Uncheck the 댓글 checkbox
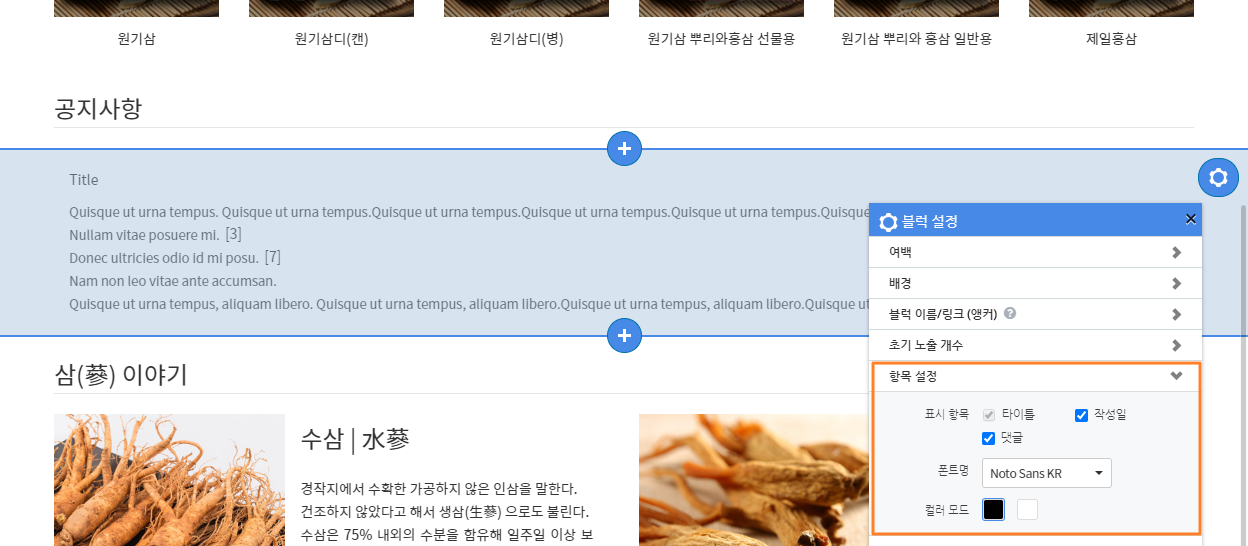This screenshot has width=1248, height=546. (989, 438)
